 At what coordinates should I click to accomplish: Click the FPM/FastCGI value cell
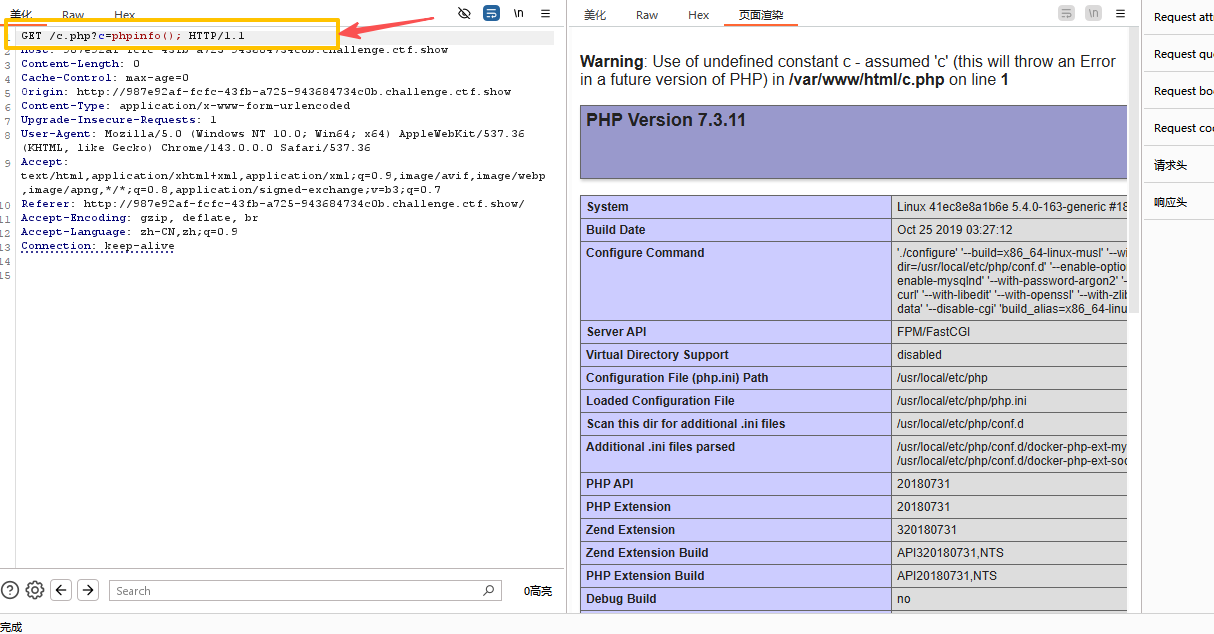(1009, 332)
